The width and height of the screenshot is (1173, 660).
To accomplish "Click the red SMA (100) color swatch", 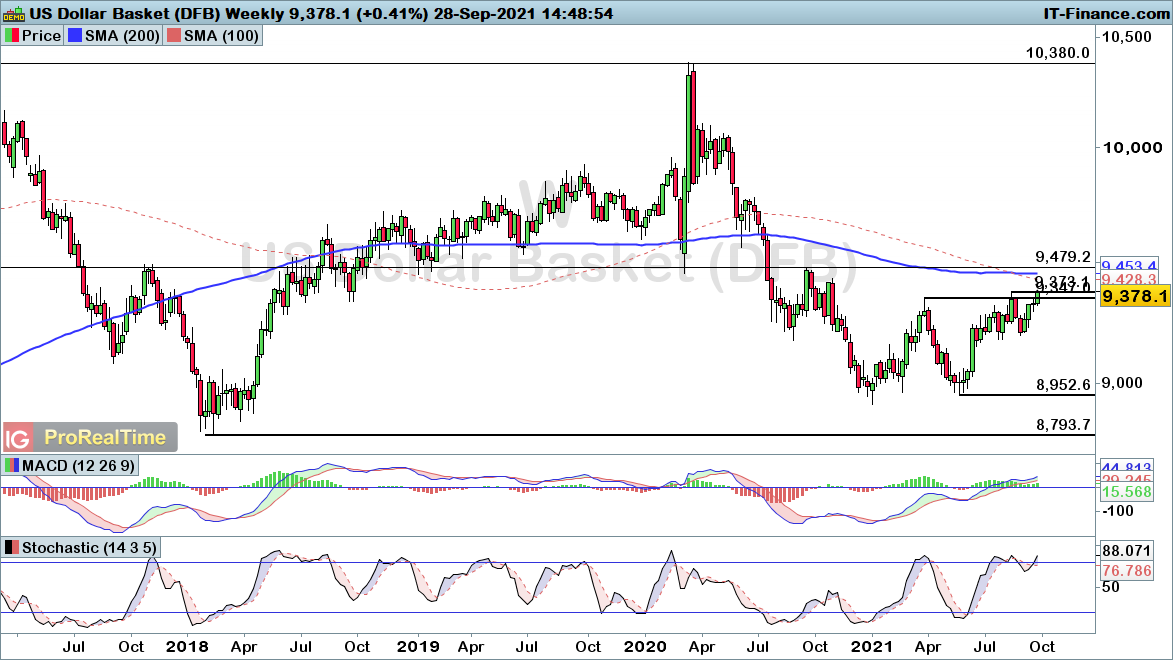I will (x=174, y=36).
